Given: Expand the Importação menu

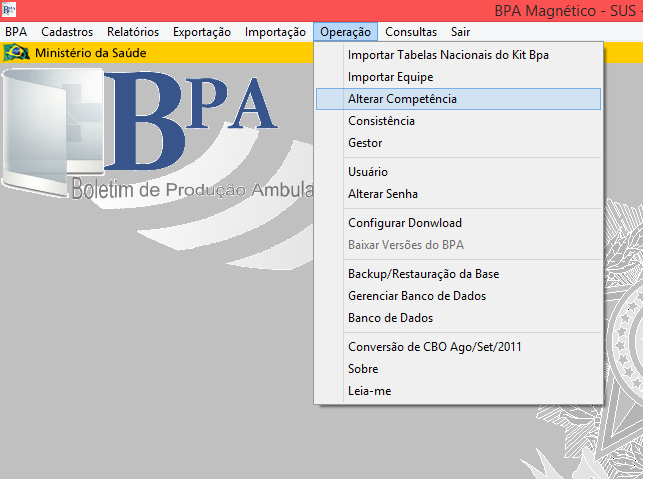Looking at the screenshot, I should (x=275, y=32).
